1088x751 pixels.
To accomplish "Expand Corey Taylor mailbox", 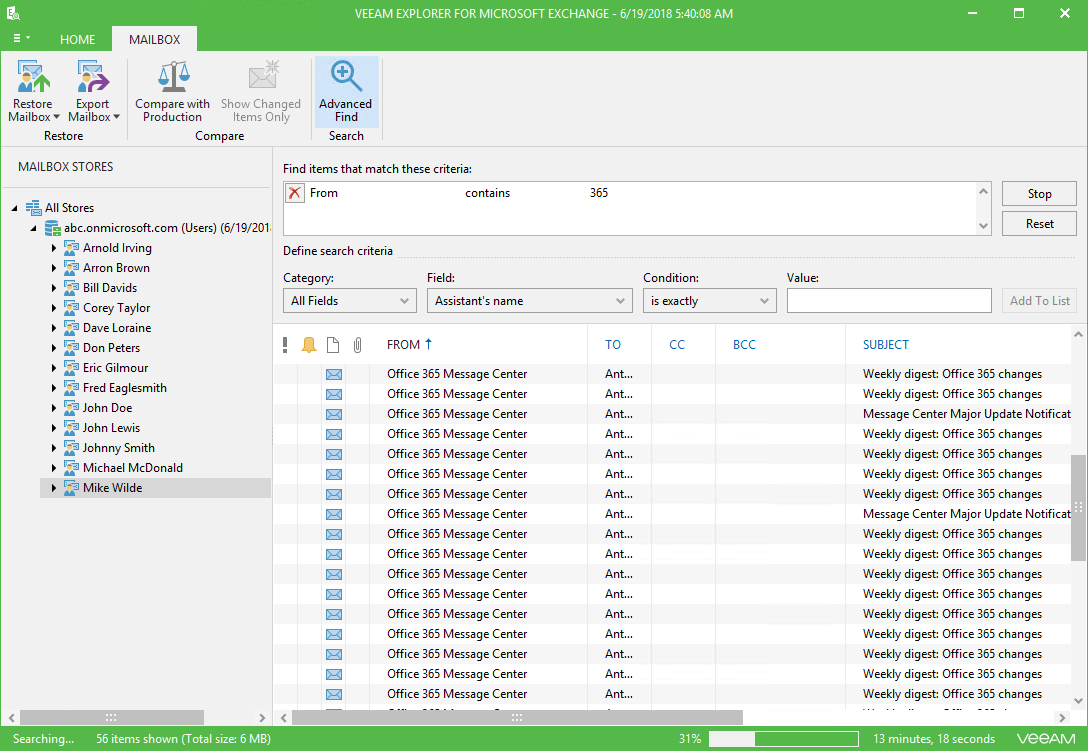I will [54, 307].
